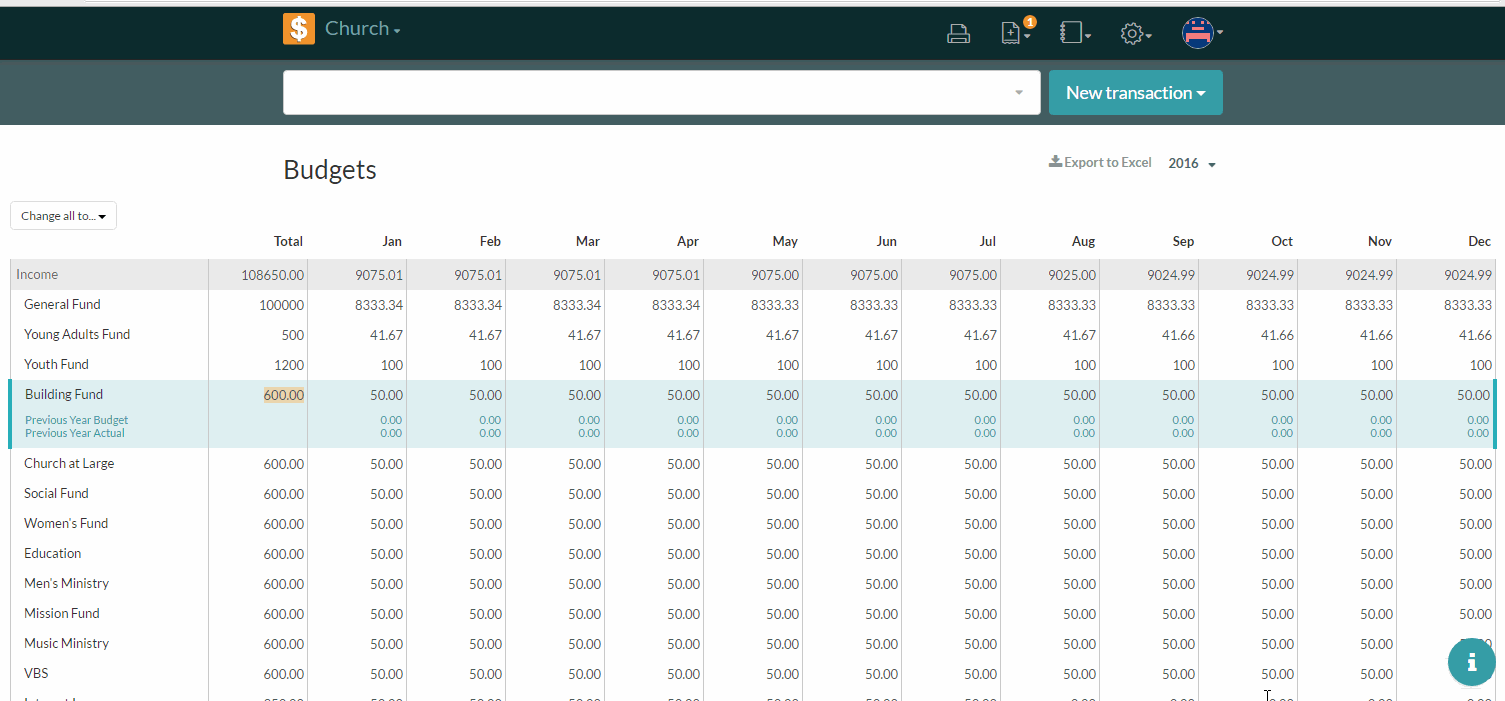Image resolution: width=1505 pixels, height=701 pixels.
Task: Open the new document icon with badge
Action: [1014, 34]
